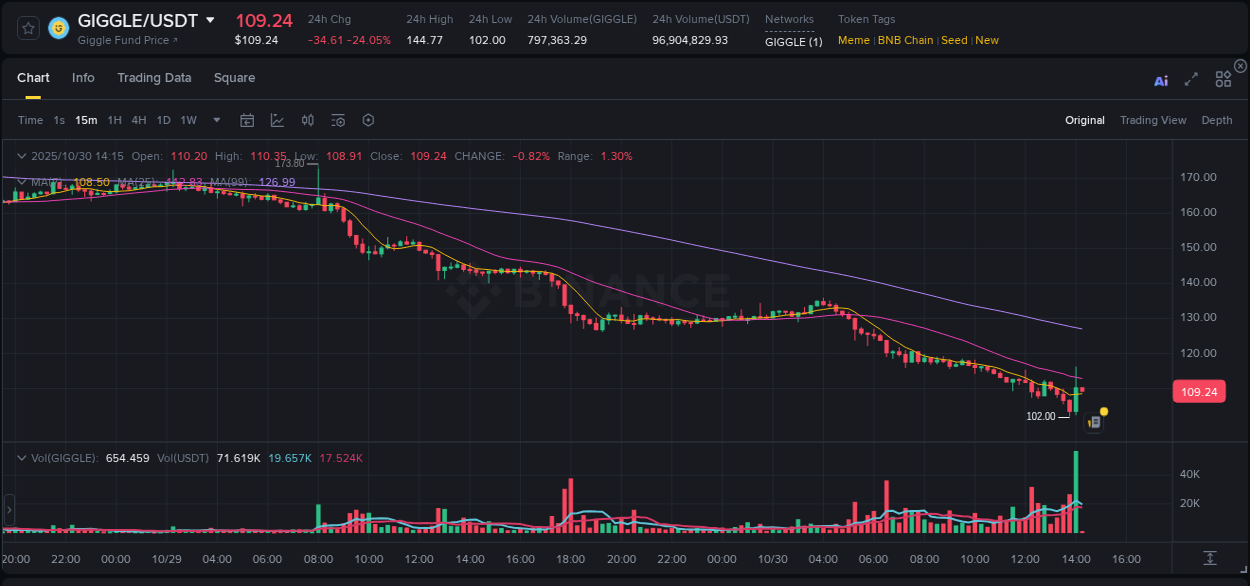Click the Ai assistant icon above the chart
Screen dimensions: 1250x586
pos(1160,81)
